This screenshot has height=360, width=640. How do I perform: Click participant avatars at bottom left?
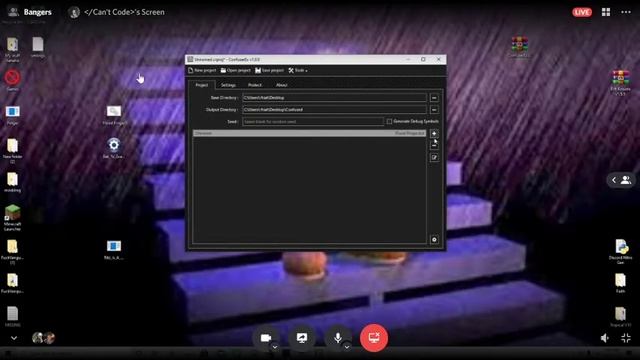43,338
